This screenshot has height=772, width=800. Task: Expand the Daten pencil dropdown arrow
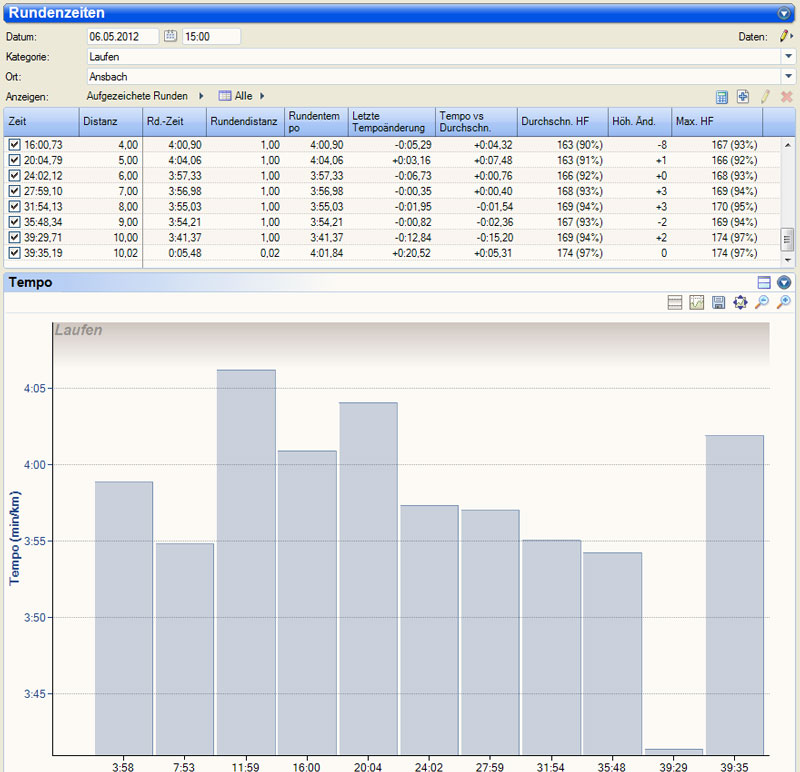[x=791, y=36]
